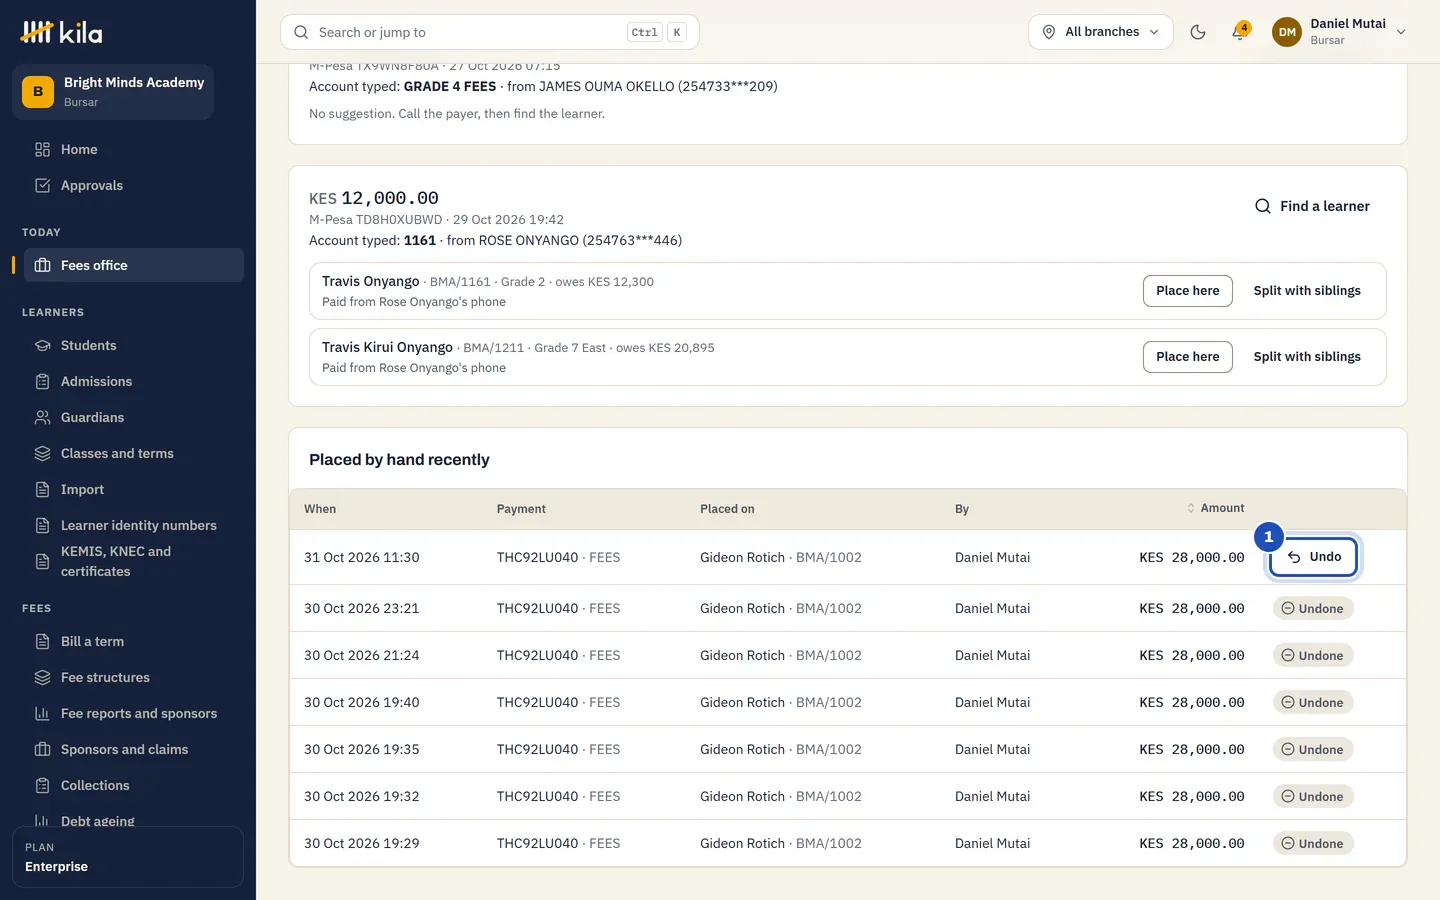
Task: Click Undone badge for 30 Oct 19:29
Action: pyautogui.click(x=1313, y=844)
